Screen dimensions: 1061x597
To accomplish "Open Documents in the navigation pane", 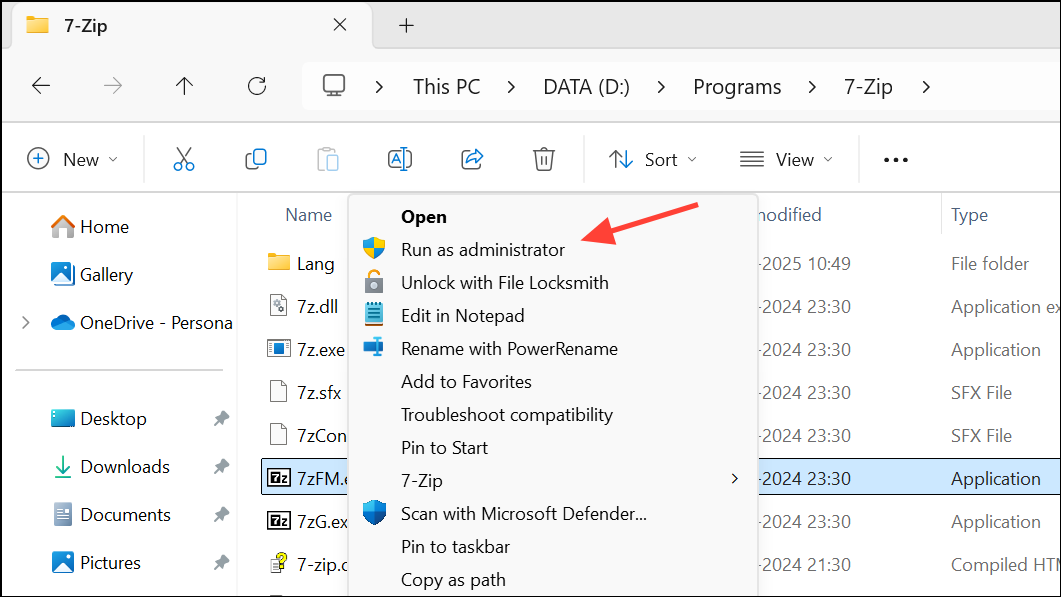I will pyautogui.click(x=111, y=515).
